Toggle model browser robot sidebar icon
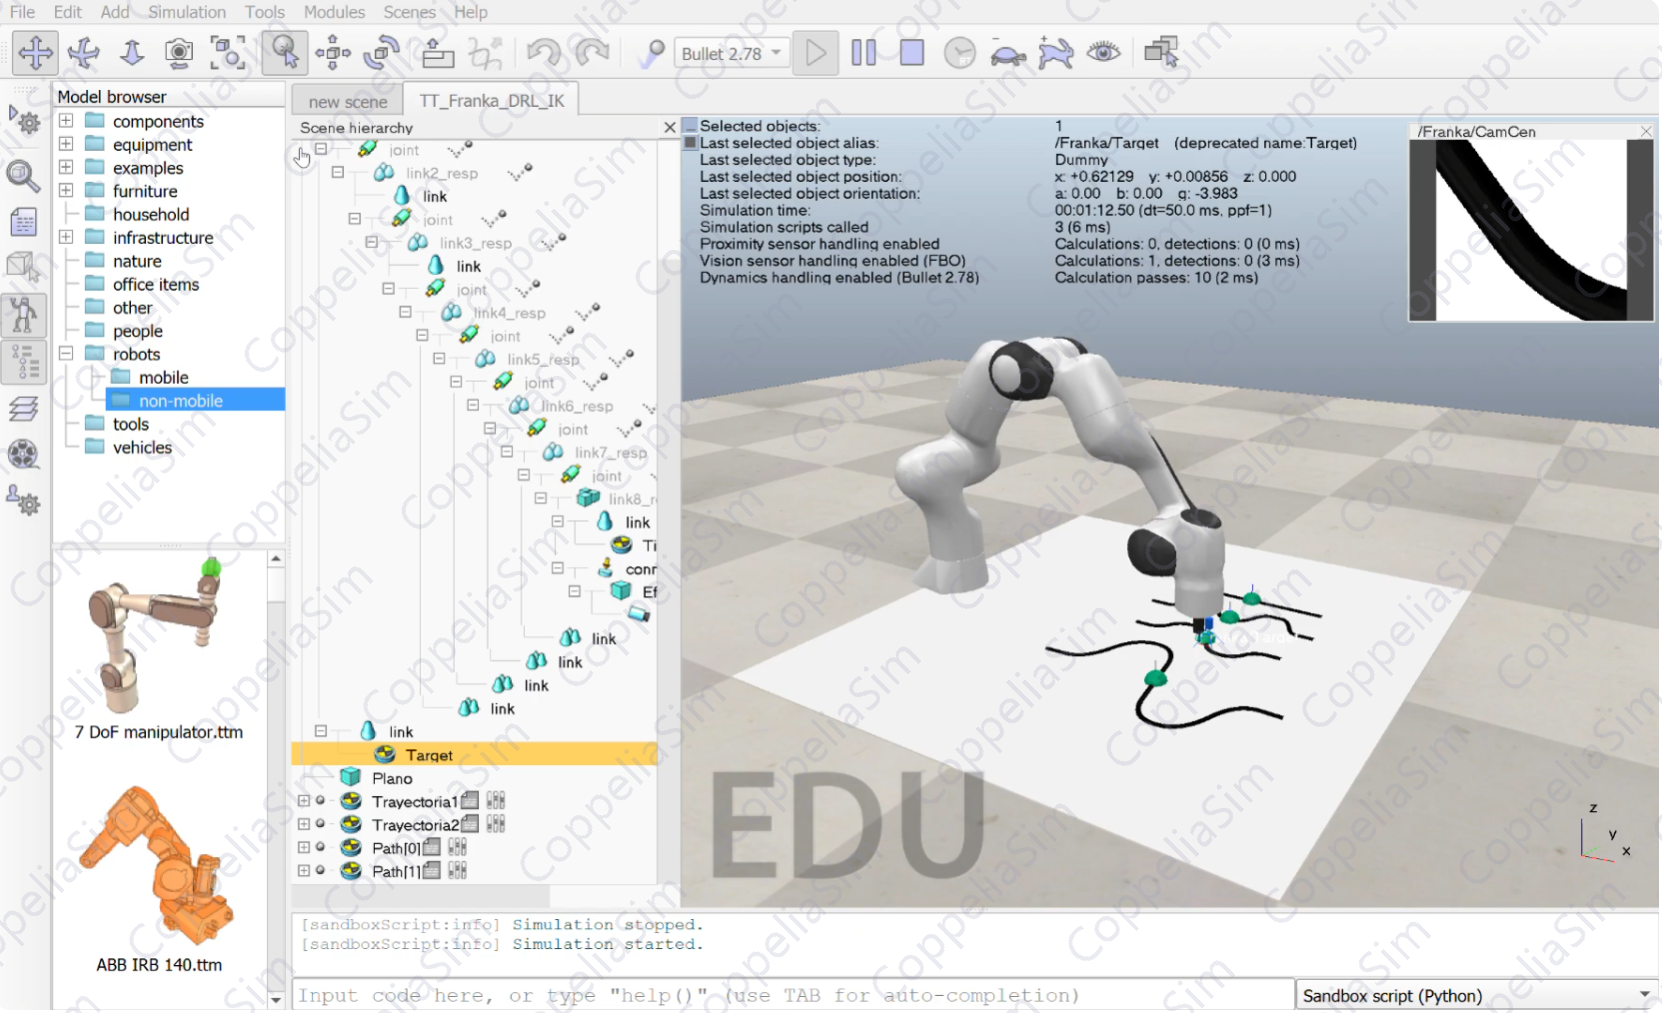The image size is (1662, 1013). click(23, 314)
